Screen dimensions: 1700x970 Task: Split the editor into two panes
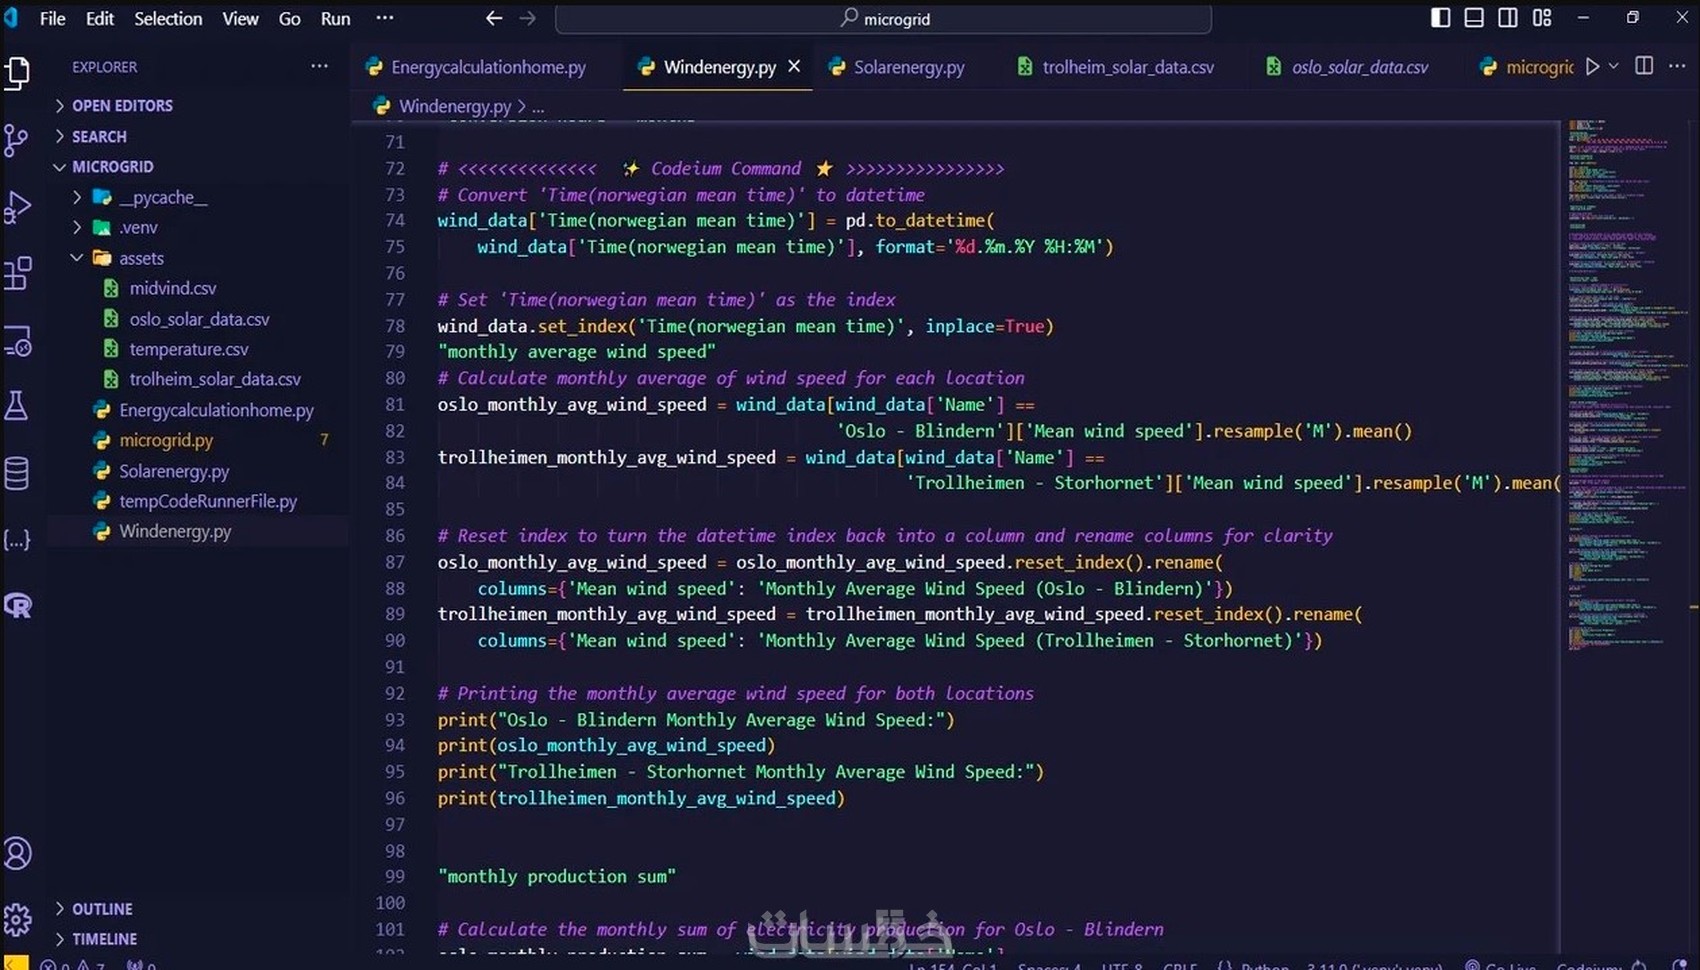coord(1643,66)
